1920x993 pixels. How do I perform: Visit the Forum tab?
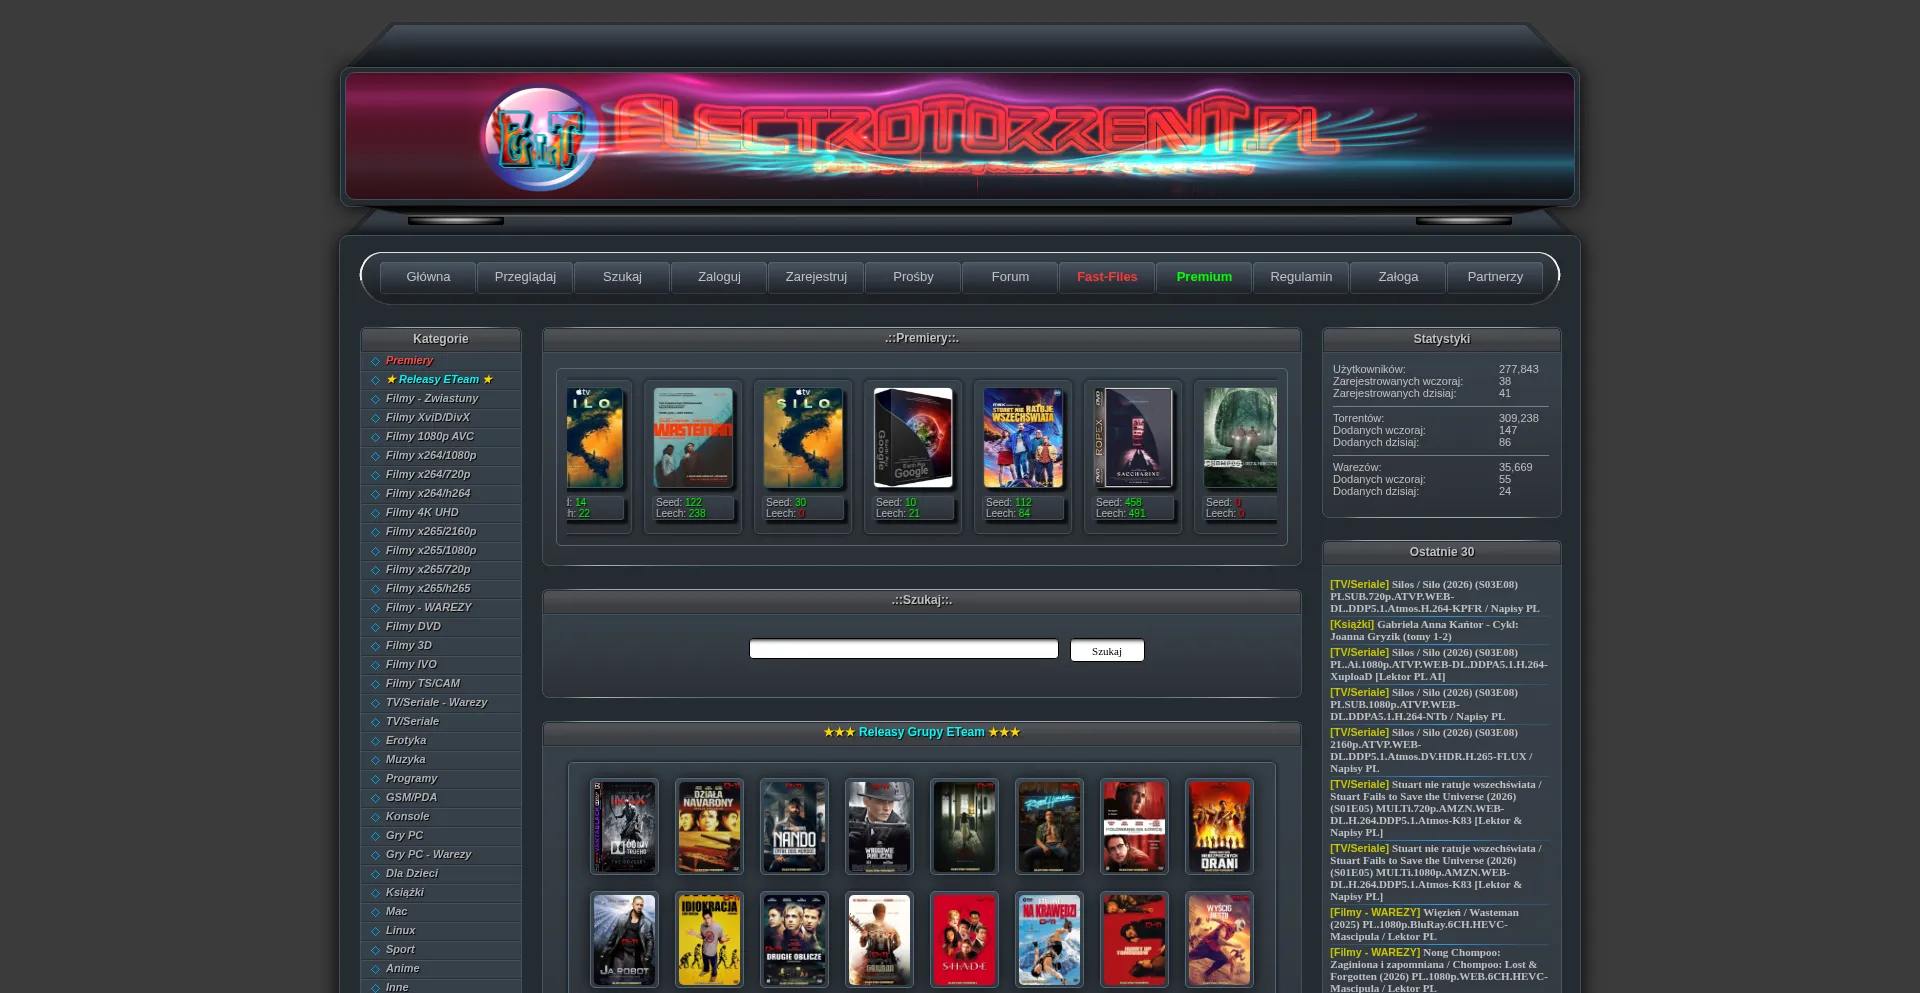(1010, 277)
